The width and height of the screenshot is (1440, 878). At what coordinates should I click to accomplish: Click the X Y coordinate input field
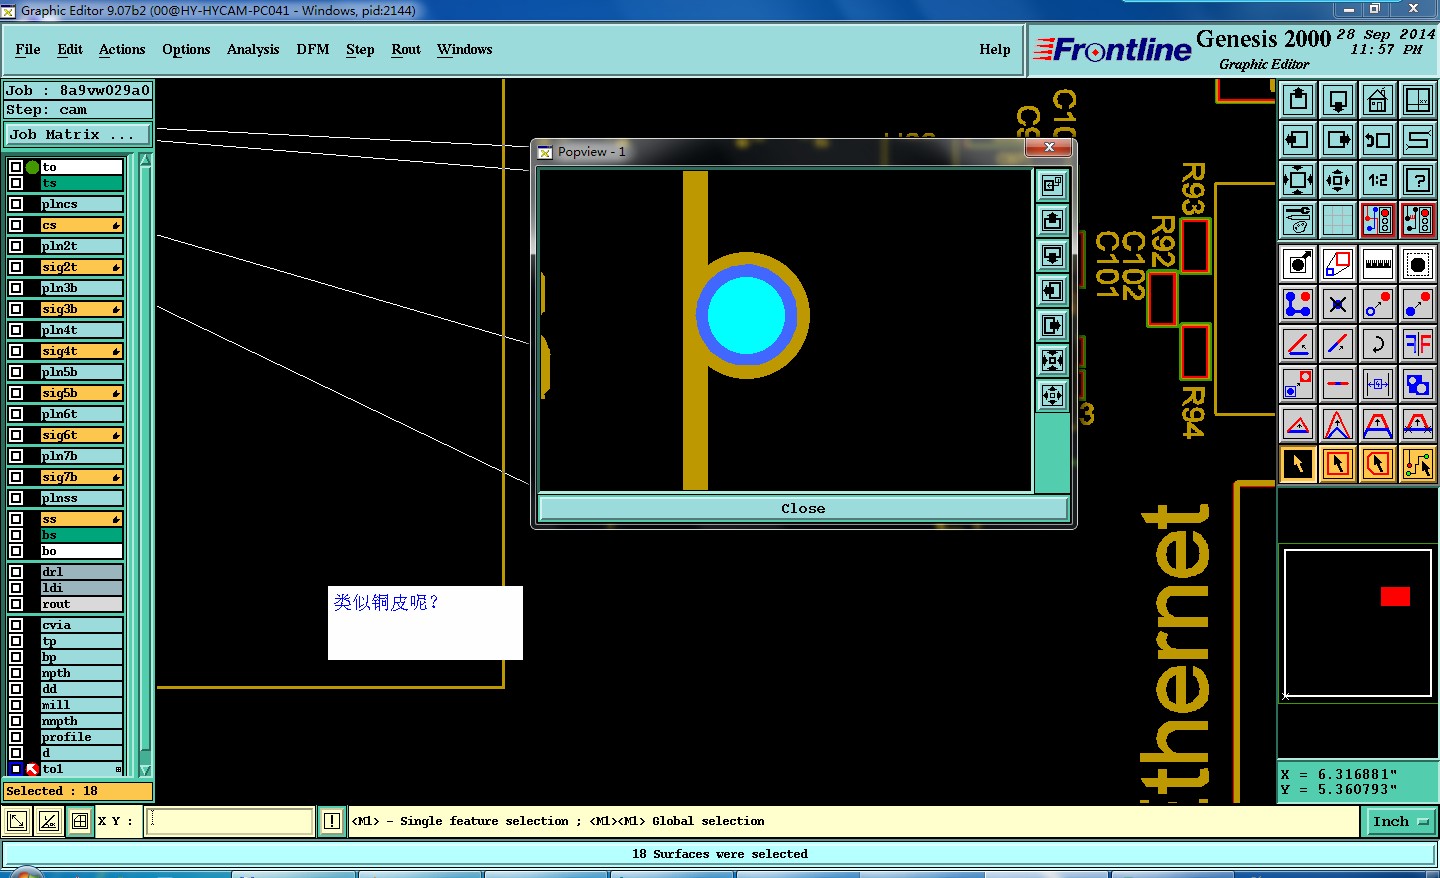(x=230, y=821)
